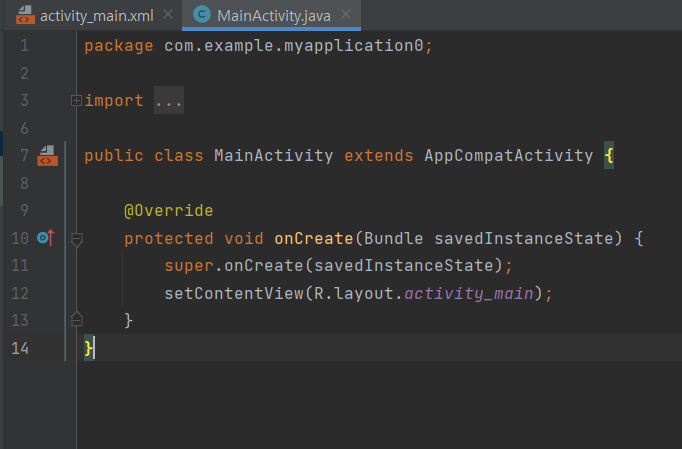The height and width of the screenshot is (449, 682).
Task: Click line number 12 in the gutter
Action: coord(20,293)
